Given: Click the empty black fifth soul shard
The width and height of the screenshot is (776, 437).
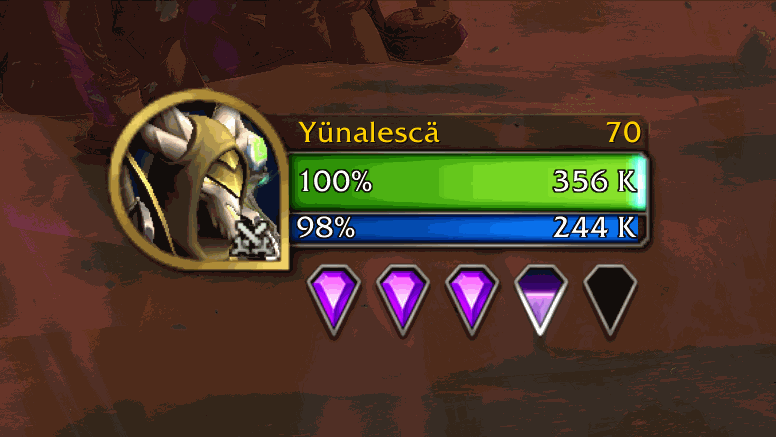Looking at the screenshot, I should 610,300.
